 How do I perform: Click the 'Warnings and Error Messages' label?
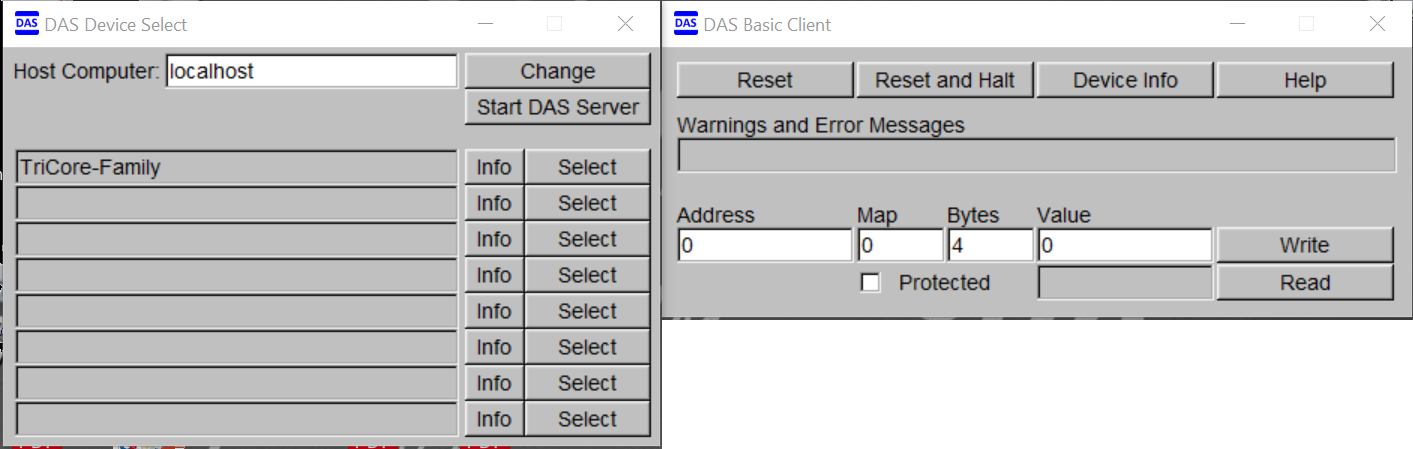(821, 126)
